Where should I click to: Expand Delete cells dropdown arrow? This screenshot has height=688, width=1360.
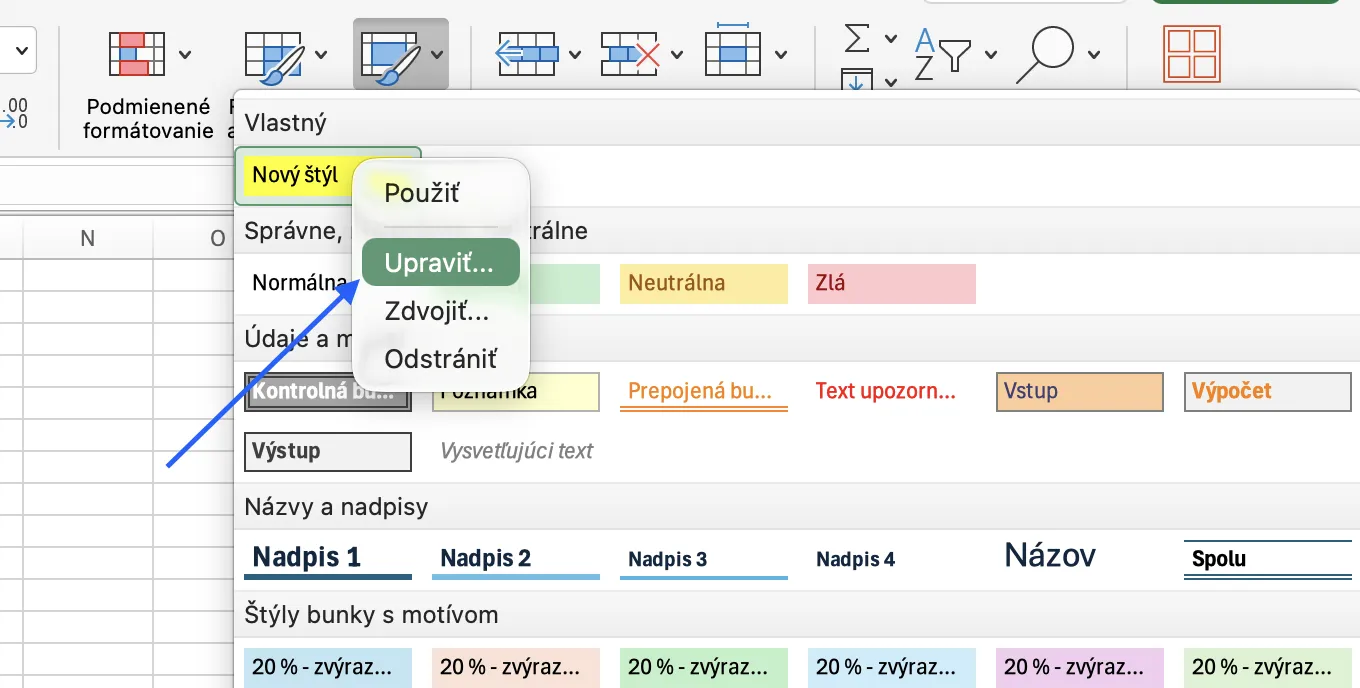677,55
